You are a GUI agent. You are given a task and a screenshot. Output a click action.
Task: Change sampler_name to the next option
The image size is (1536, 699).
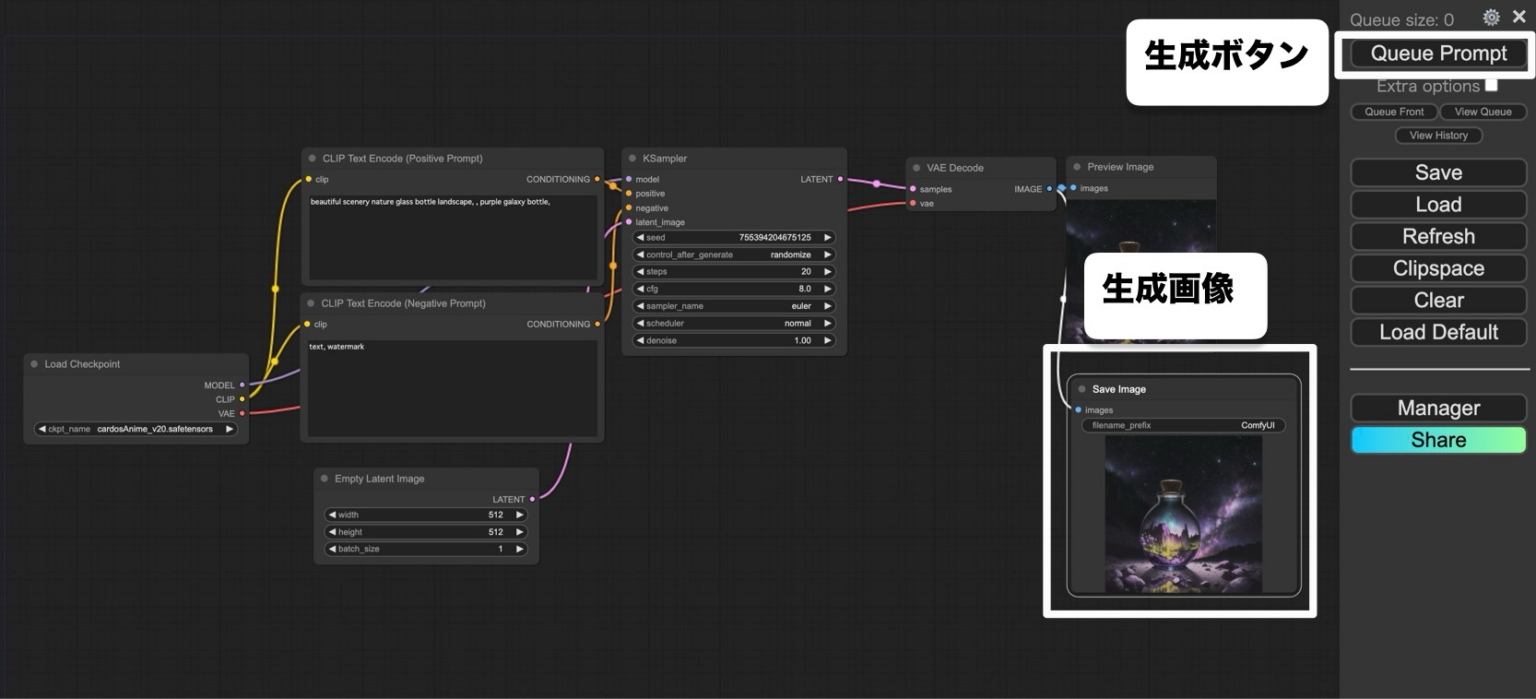coord(827,306)
